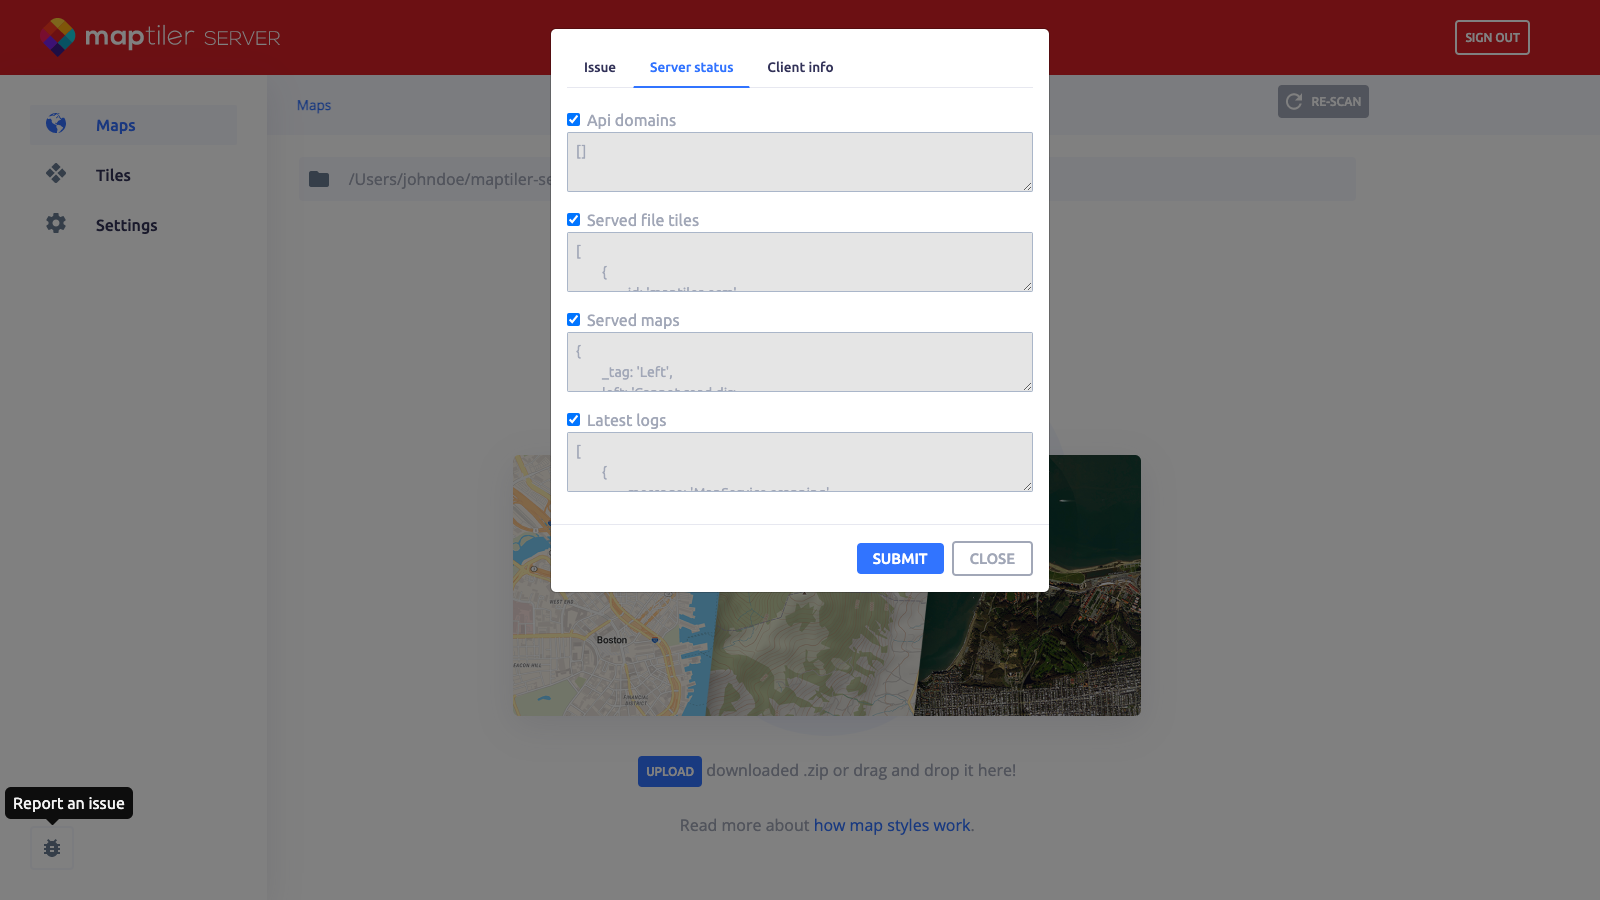Click the Upload button
The image size is (1600, 900).
[669, 771]
